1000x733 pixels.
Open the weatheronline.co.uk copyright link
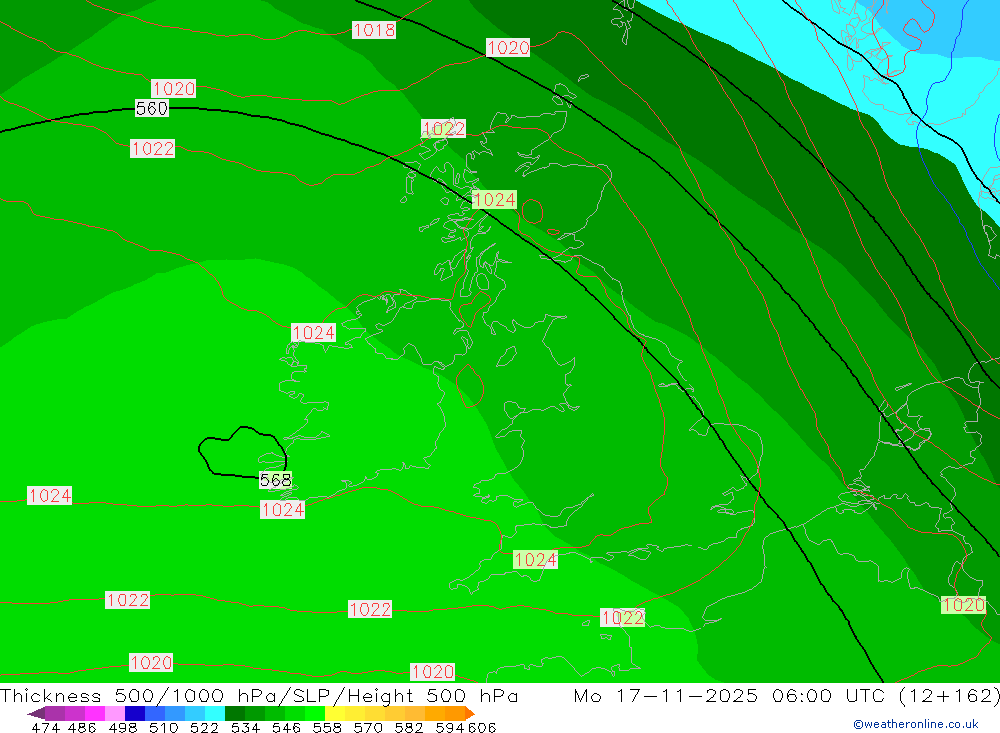coord(916,724)
